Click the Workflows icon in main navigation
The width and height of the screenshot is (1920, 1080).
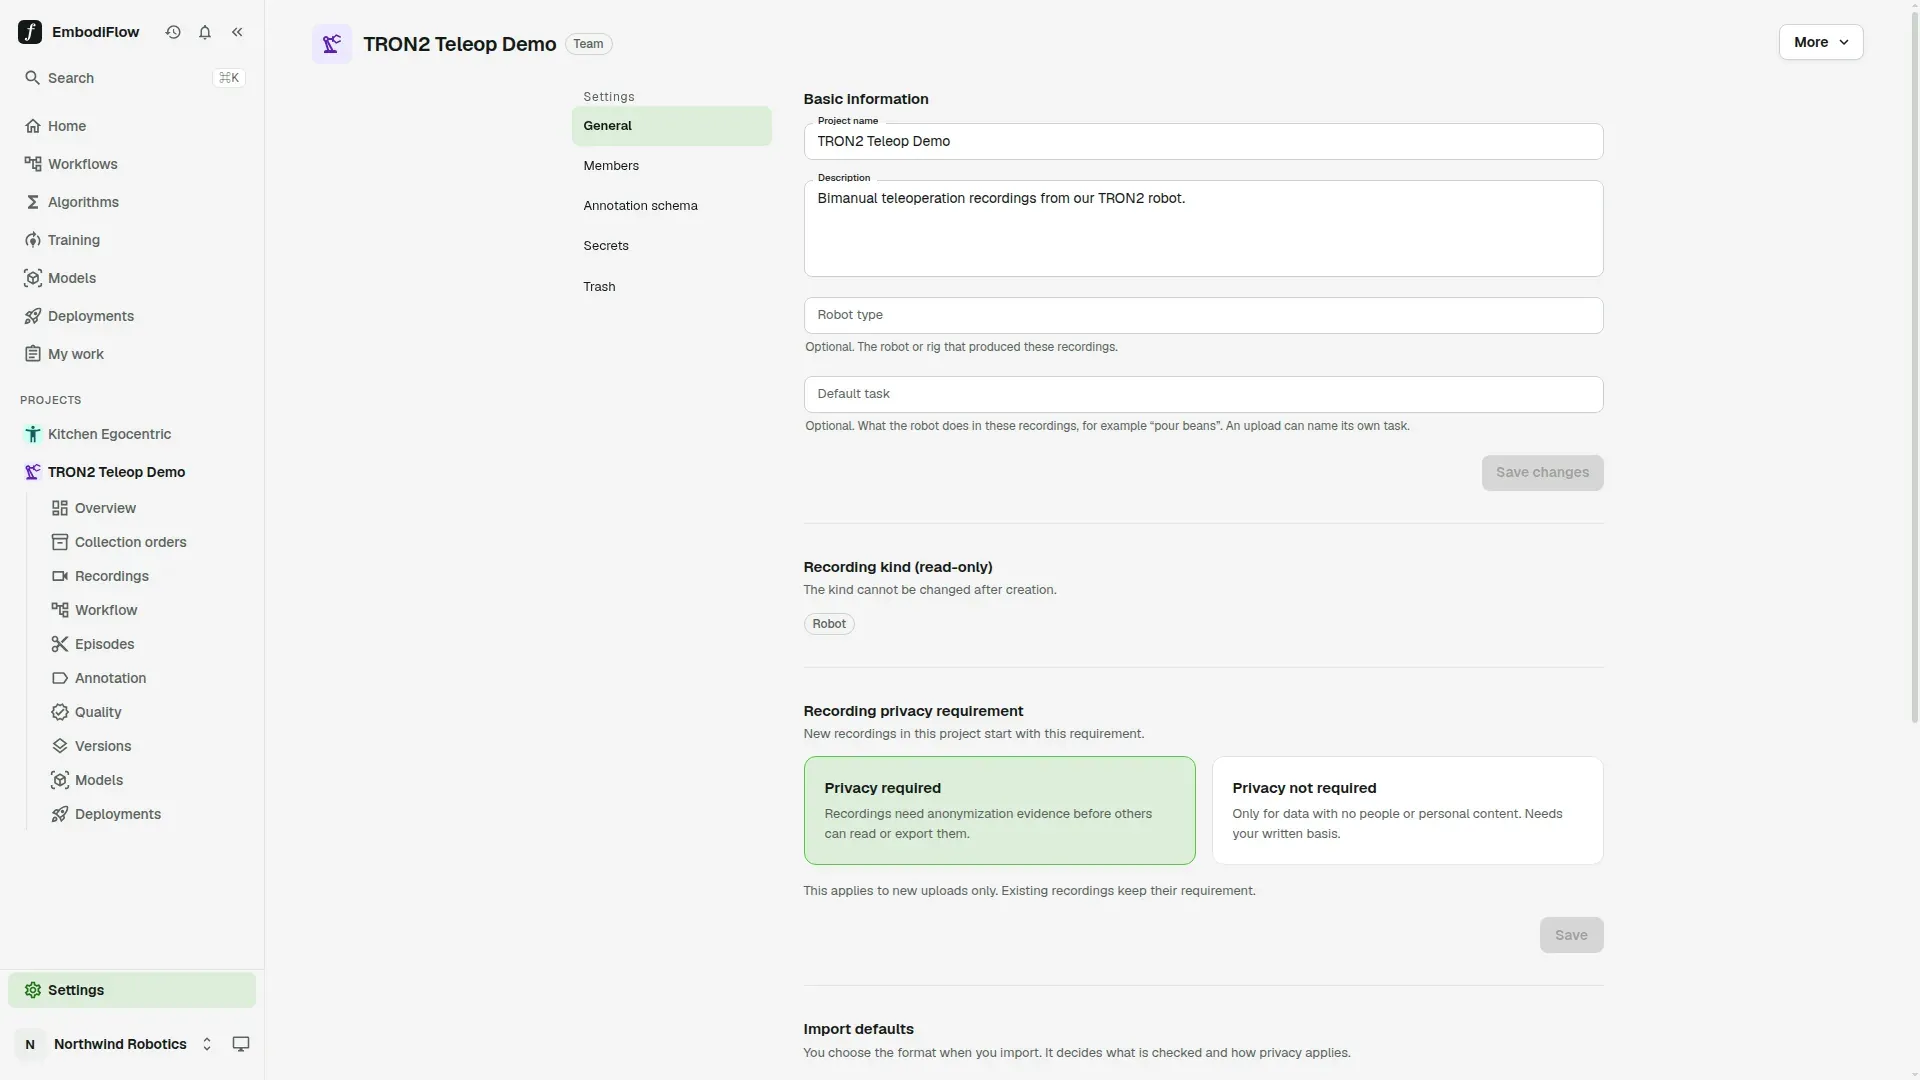pos(33,164)
